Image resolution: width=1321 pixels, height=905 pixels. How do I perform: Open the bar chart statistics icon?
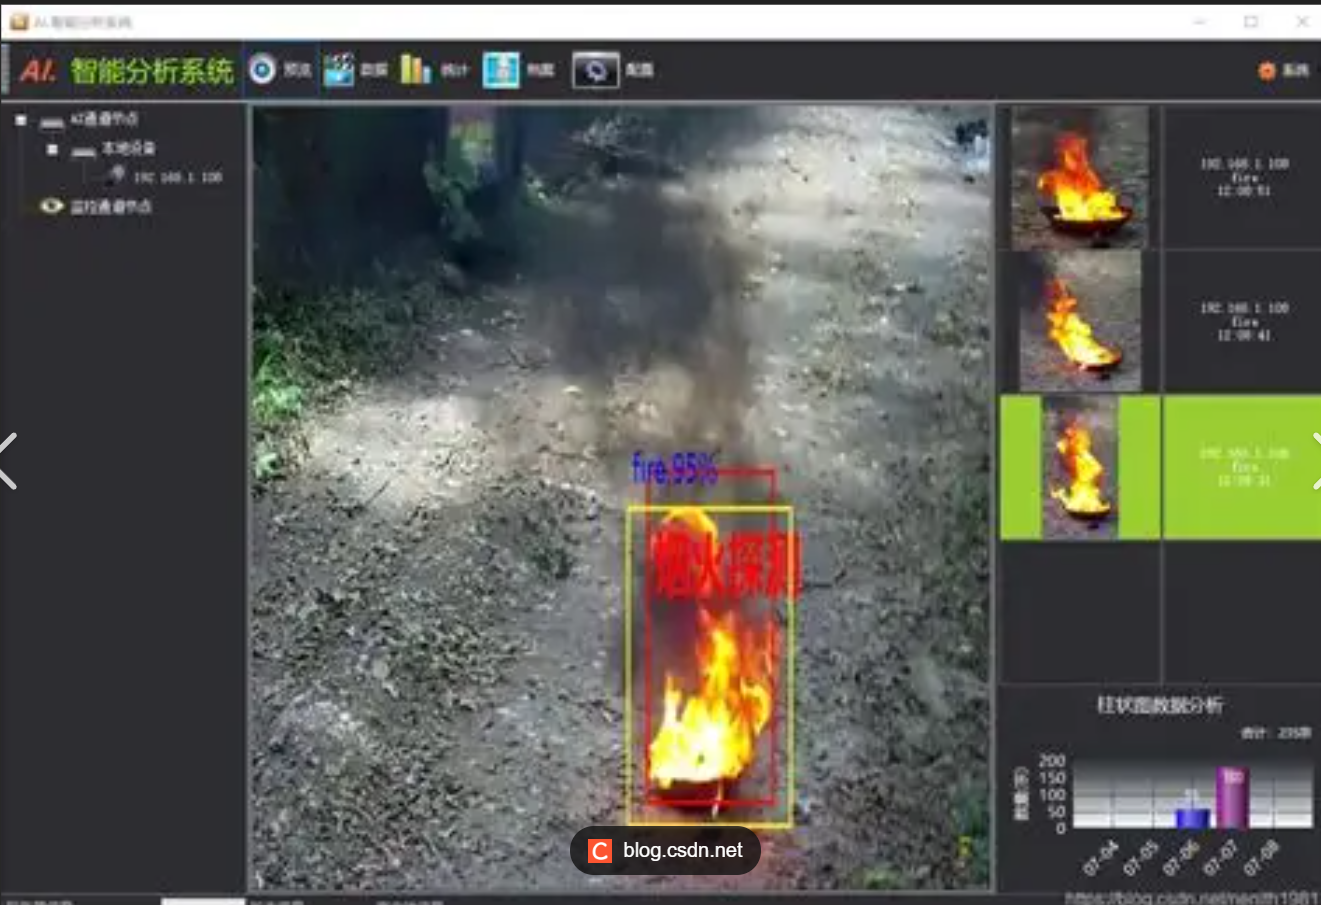415,69
